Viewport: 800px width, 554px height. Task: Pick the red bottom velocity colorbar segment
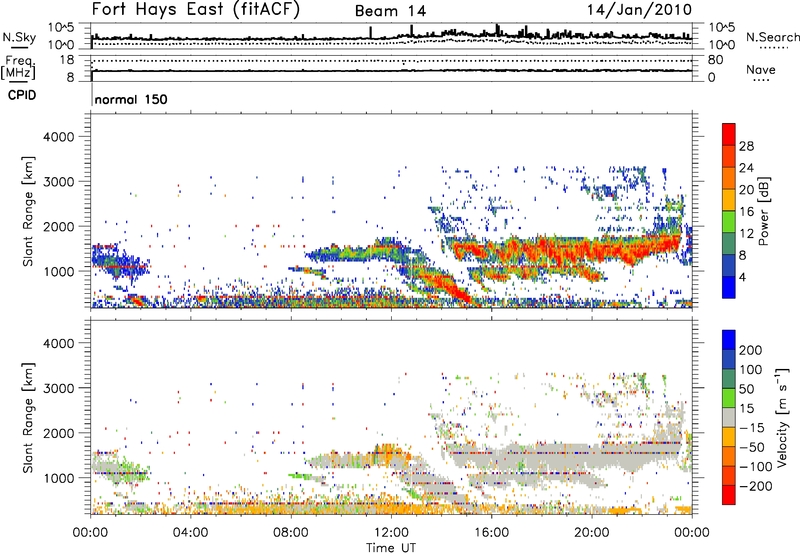point(729,495)
